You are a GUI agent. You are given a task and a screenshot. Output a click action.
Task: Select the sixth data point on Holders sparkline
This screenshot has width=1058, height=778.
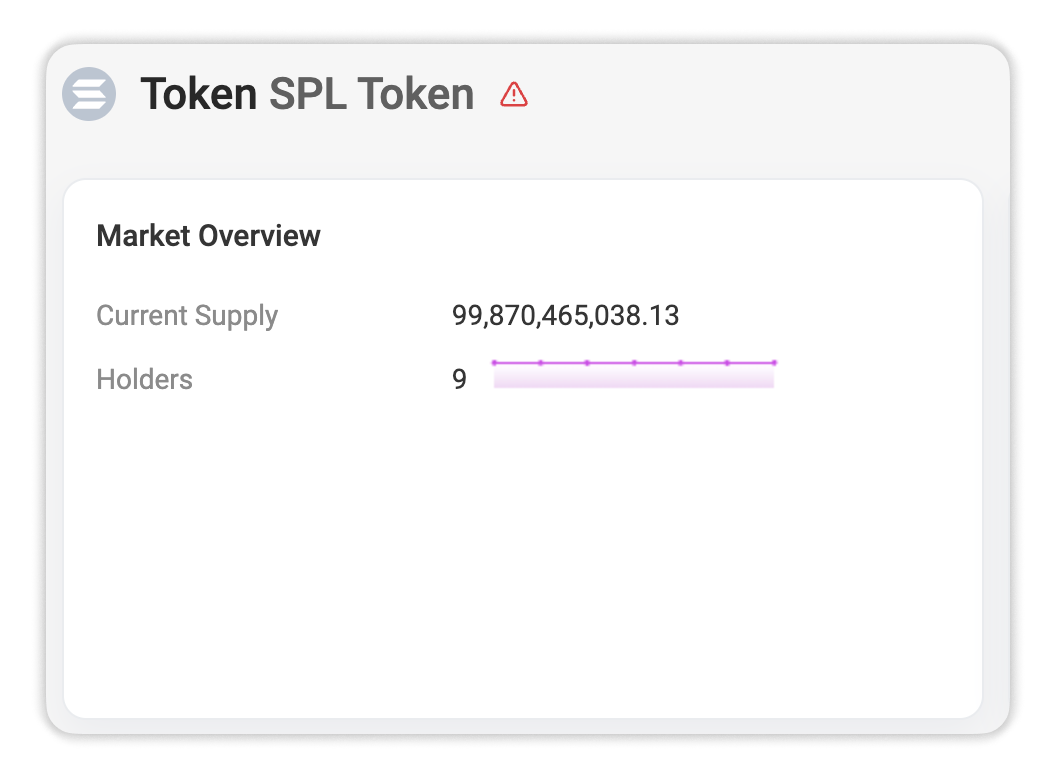(x=727, y=363)
